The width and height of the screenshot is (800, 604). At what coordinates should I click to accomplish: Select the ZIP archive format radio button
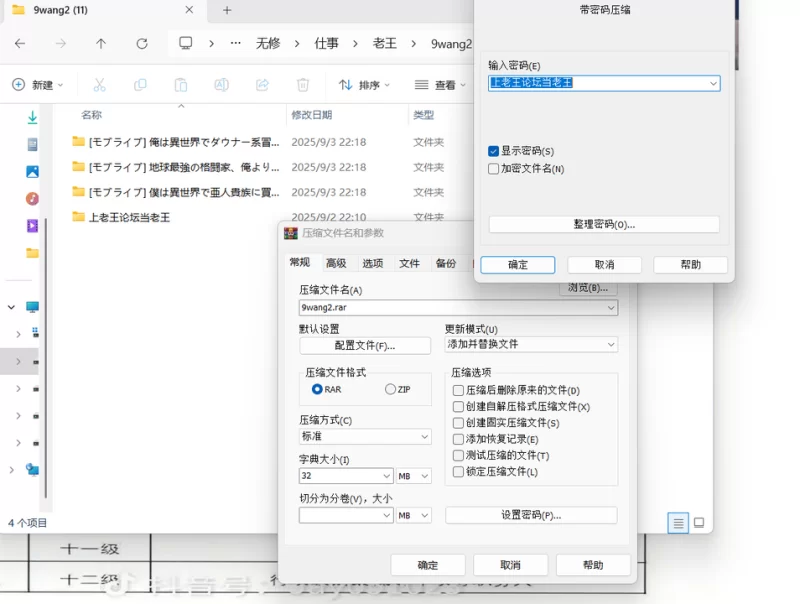(x=390, y=389)
